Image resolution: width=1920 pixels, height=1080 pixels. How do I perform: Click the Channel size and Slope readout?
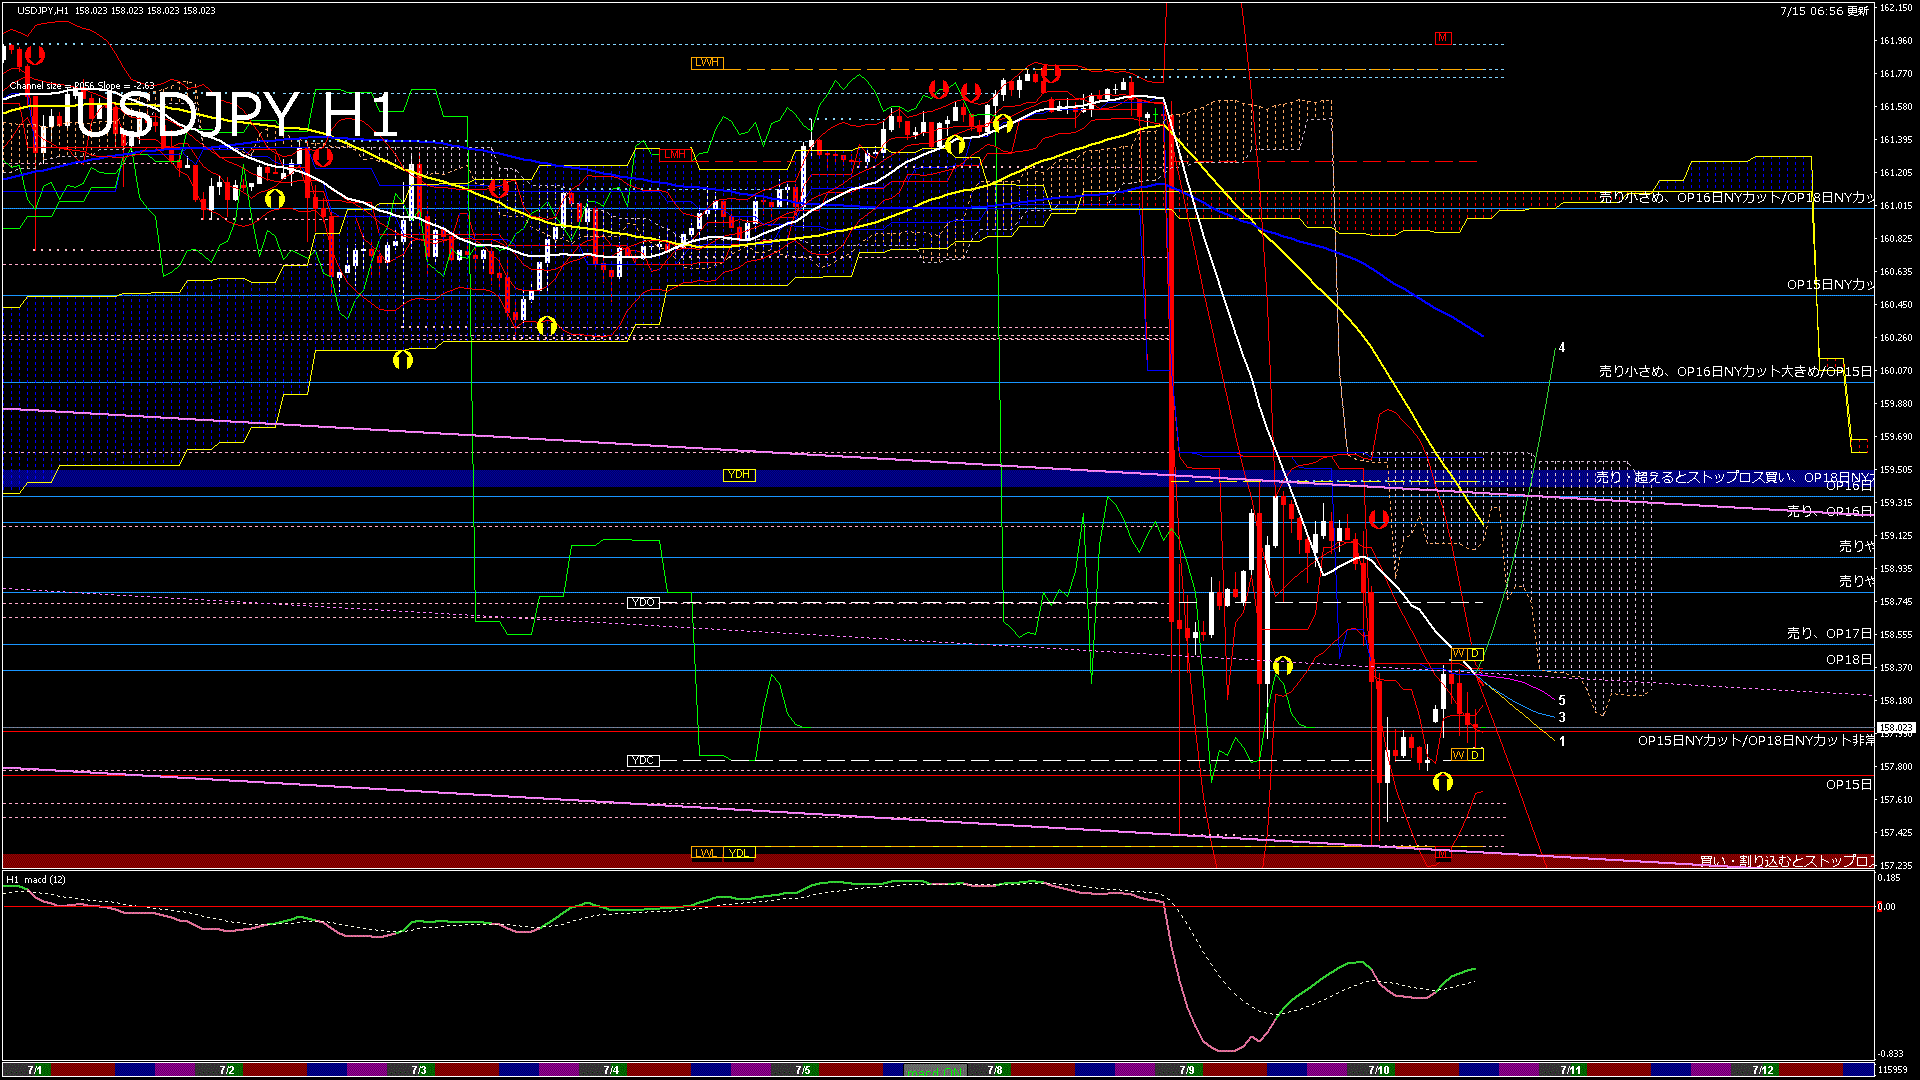coord(82,86)
